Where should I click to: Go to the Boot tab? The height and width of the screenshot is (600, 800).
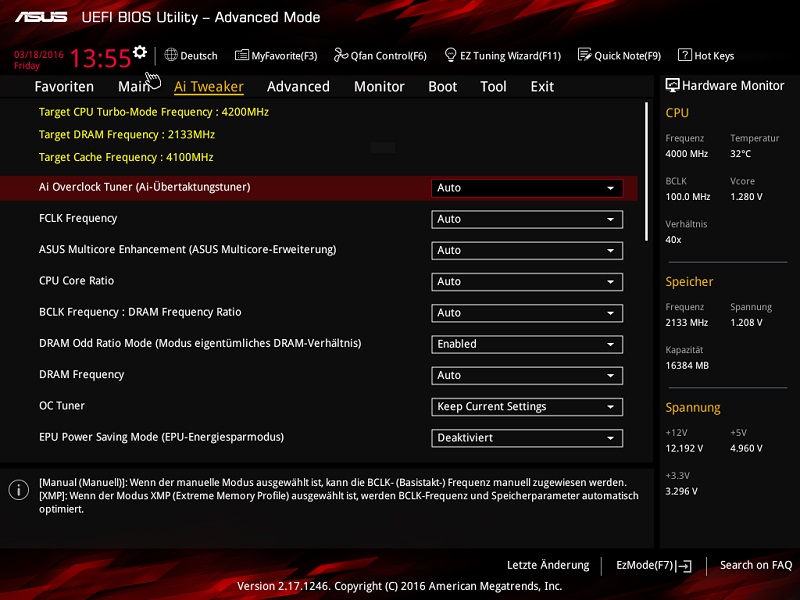442,87
